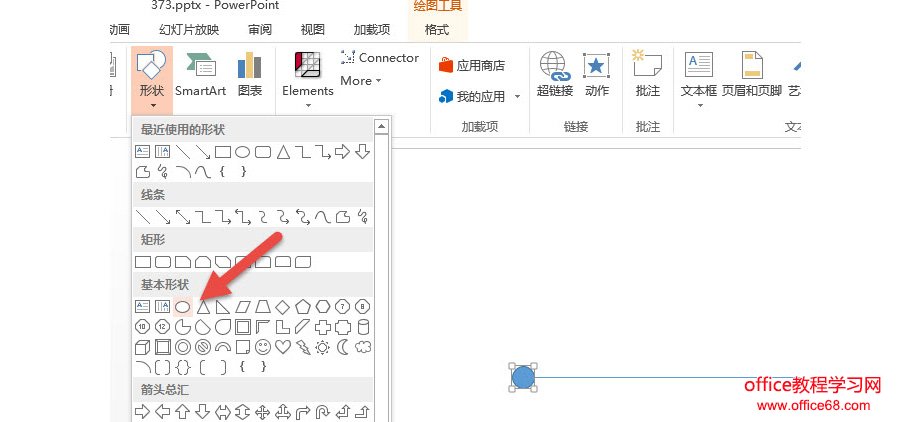Choose the can cylinder shape
This screenshot has width=900, height=422.
[x=363, y=327]
